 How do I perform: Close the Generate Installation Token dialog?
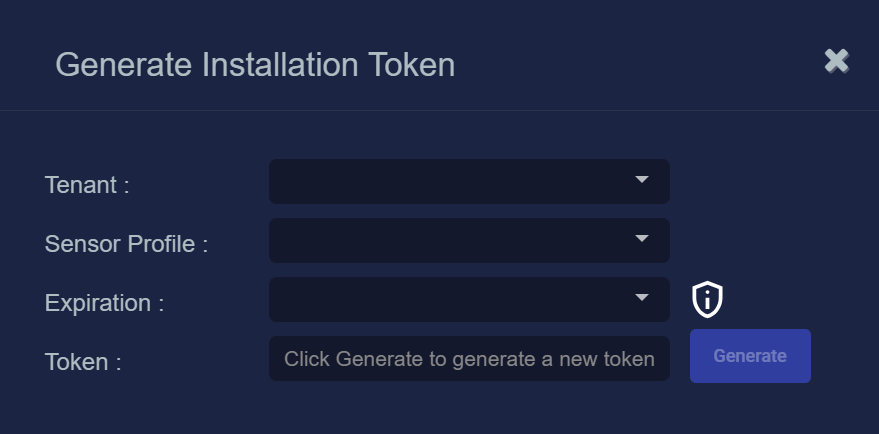click(836, 61)
